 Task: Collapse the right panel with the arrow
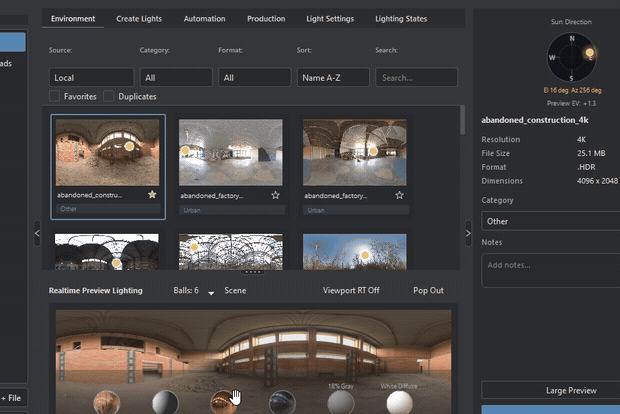click(468, 233)
